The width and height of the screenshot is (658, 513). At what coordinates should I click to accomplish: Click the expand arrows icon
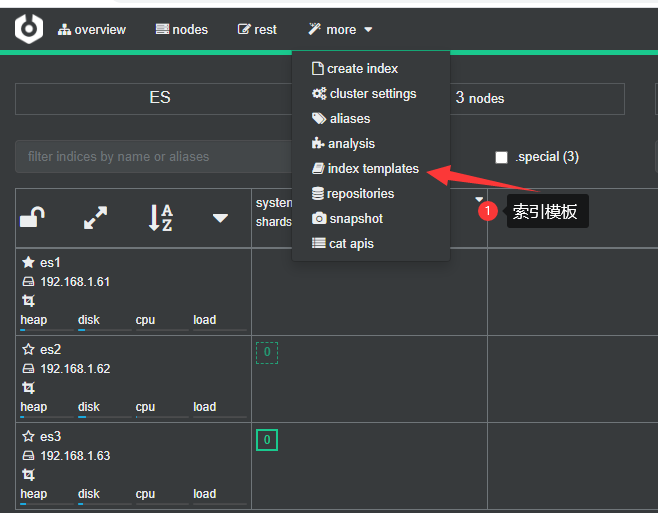click(x=95, y=217)
